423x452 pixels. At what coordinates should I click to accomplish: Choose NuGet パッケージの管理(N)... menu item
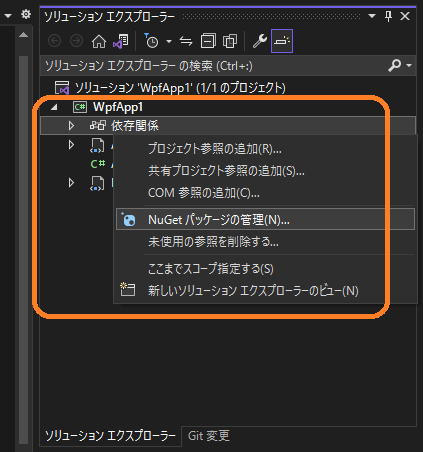pos(265,219)
